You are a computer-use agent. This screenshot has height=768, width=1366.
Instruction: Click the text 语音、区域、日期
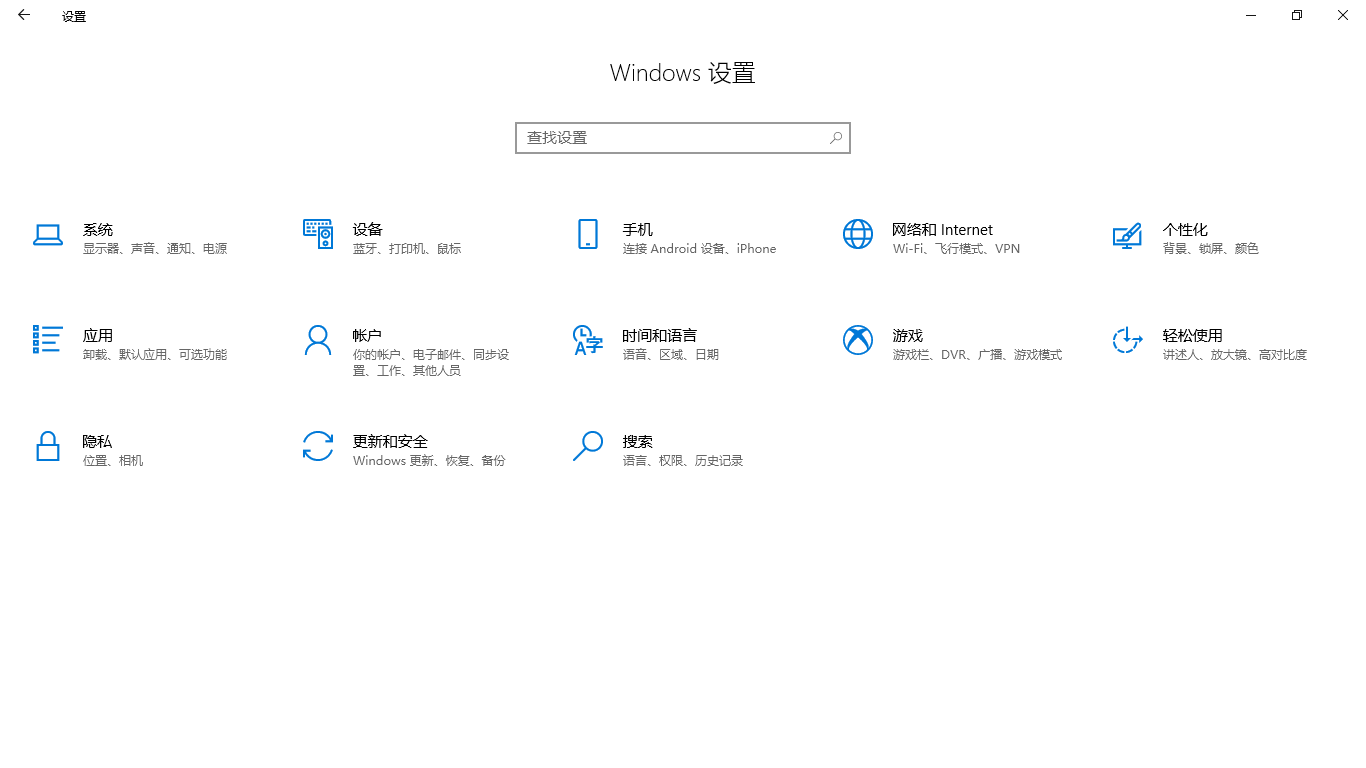(x=671, y=355)
